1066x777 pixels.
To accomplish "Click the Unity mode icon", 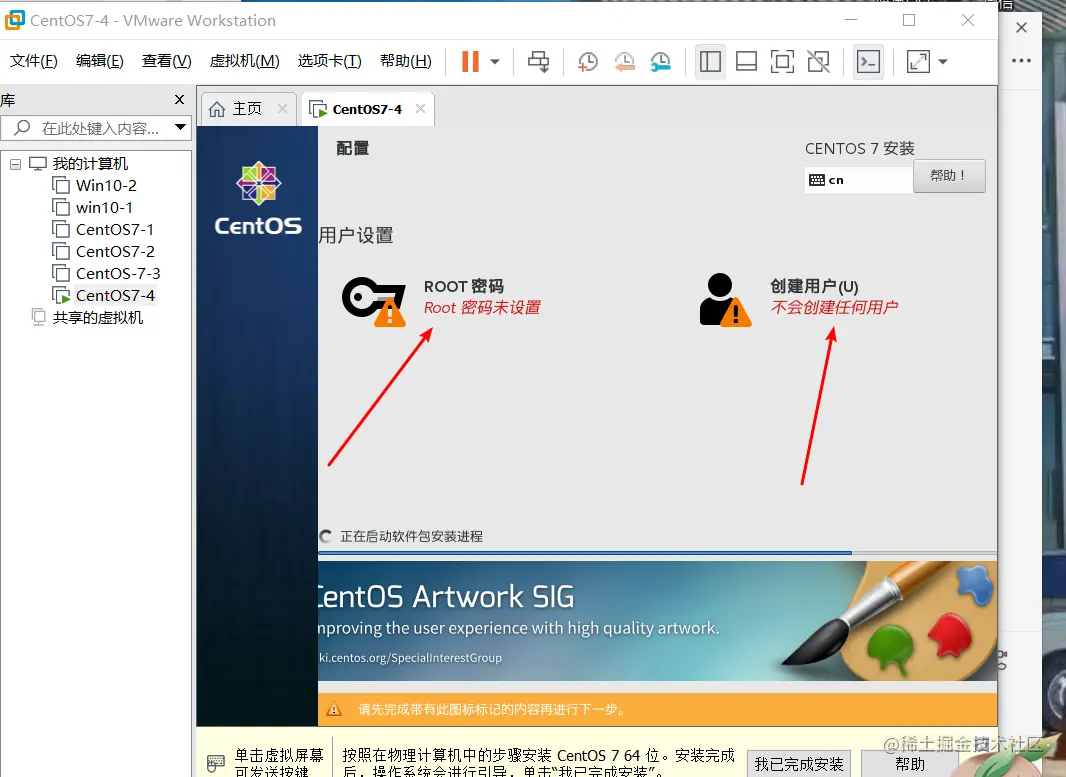I will coord(819,62).
